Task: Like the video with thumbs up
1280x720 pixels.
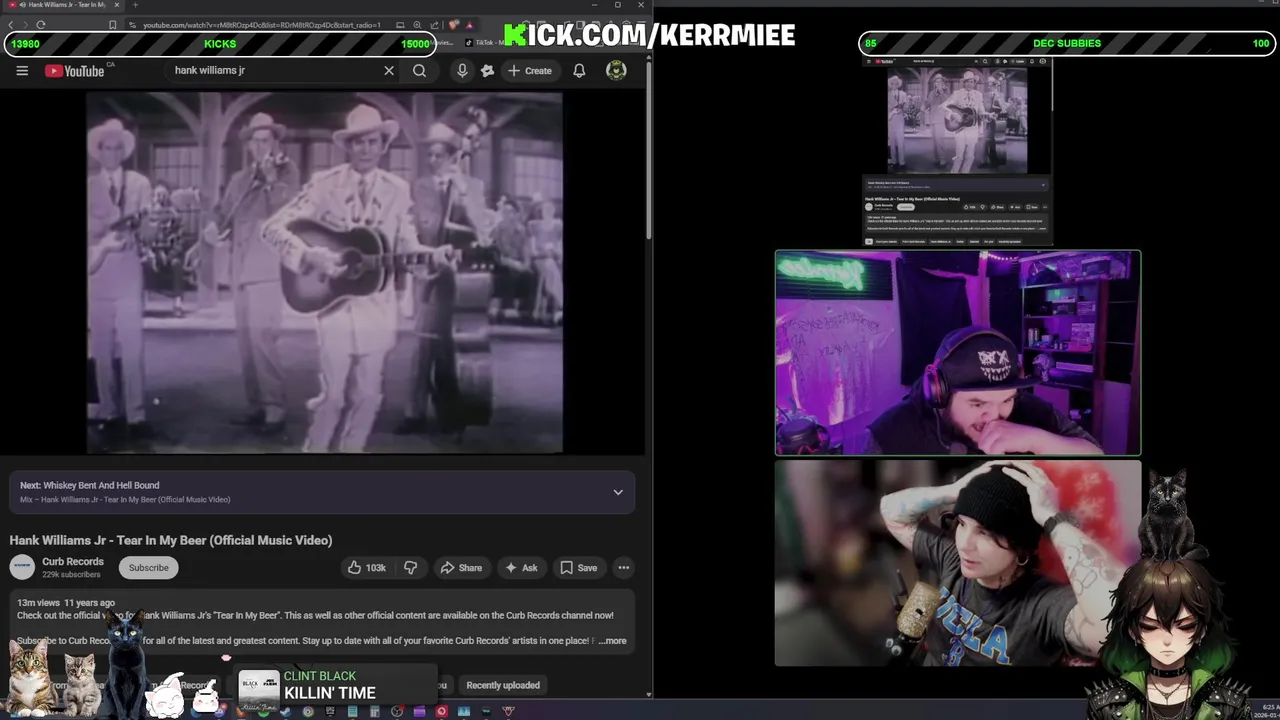Action: coord(366,568)
